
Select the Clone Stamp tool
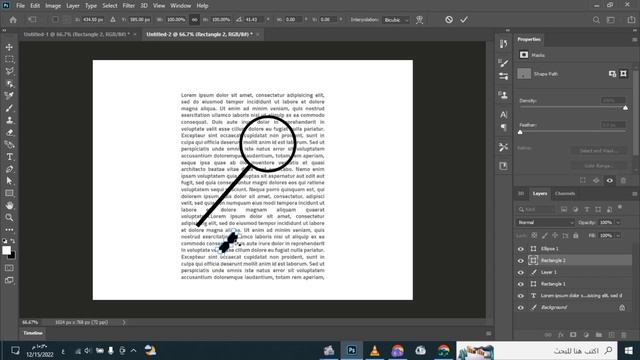(9, 120)
